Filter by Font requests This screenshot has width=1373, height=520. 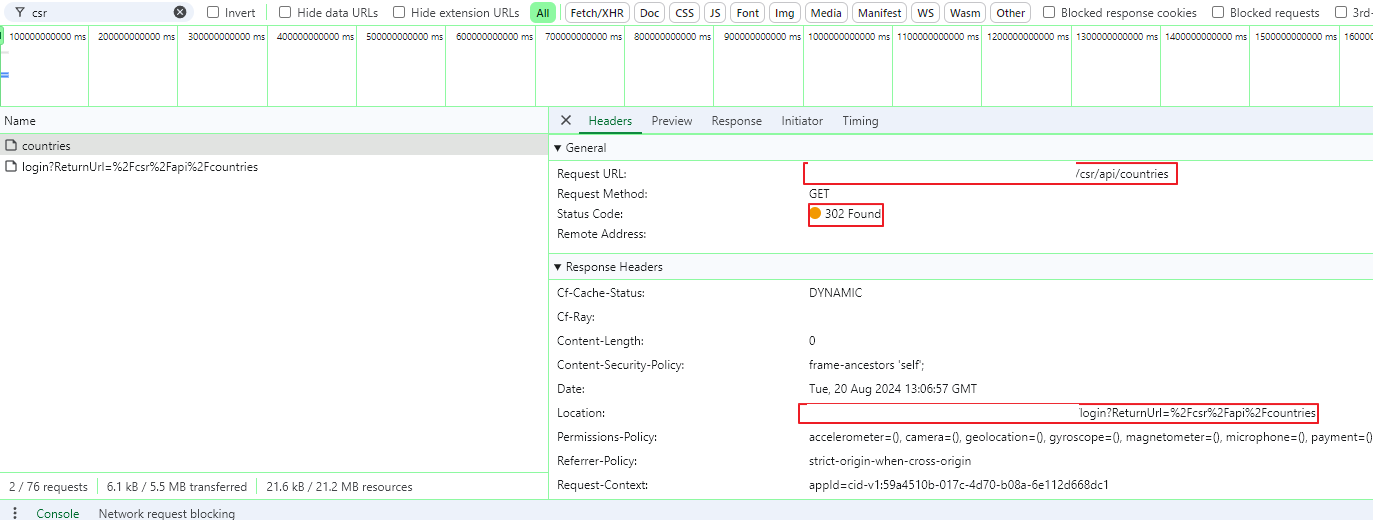coord(748,13)
